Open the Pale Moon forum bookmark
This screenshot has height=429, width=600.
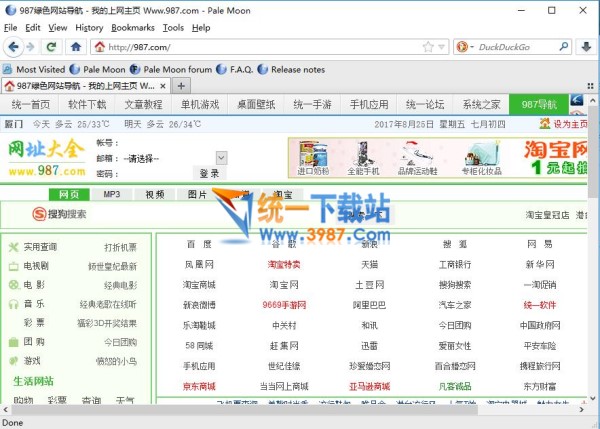pyautogui.click(x=171, y=70)
